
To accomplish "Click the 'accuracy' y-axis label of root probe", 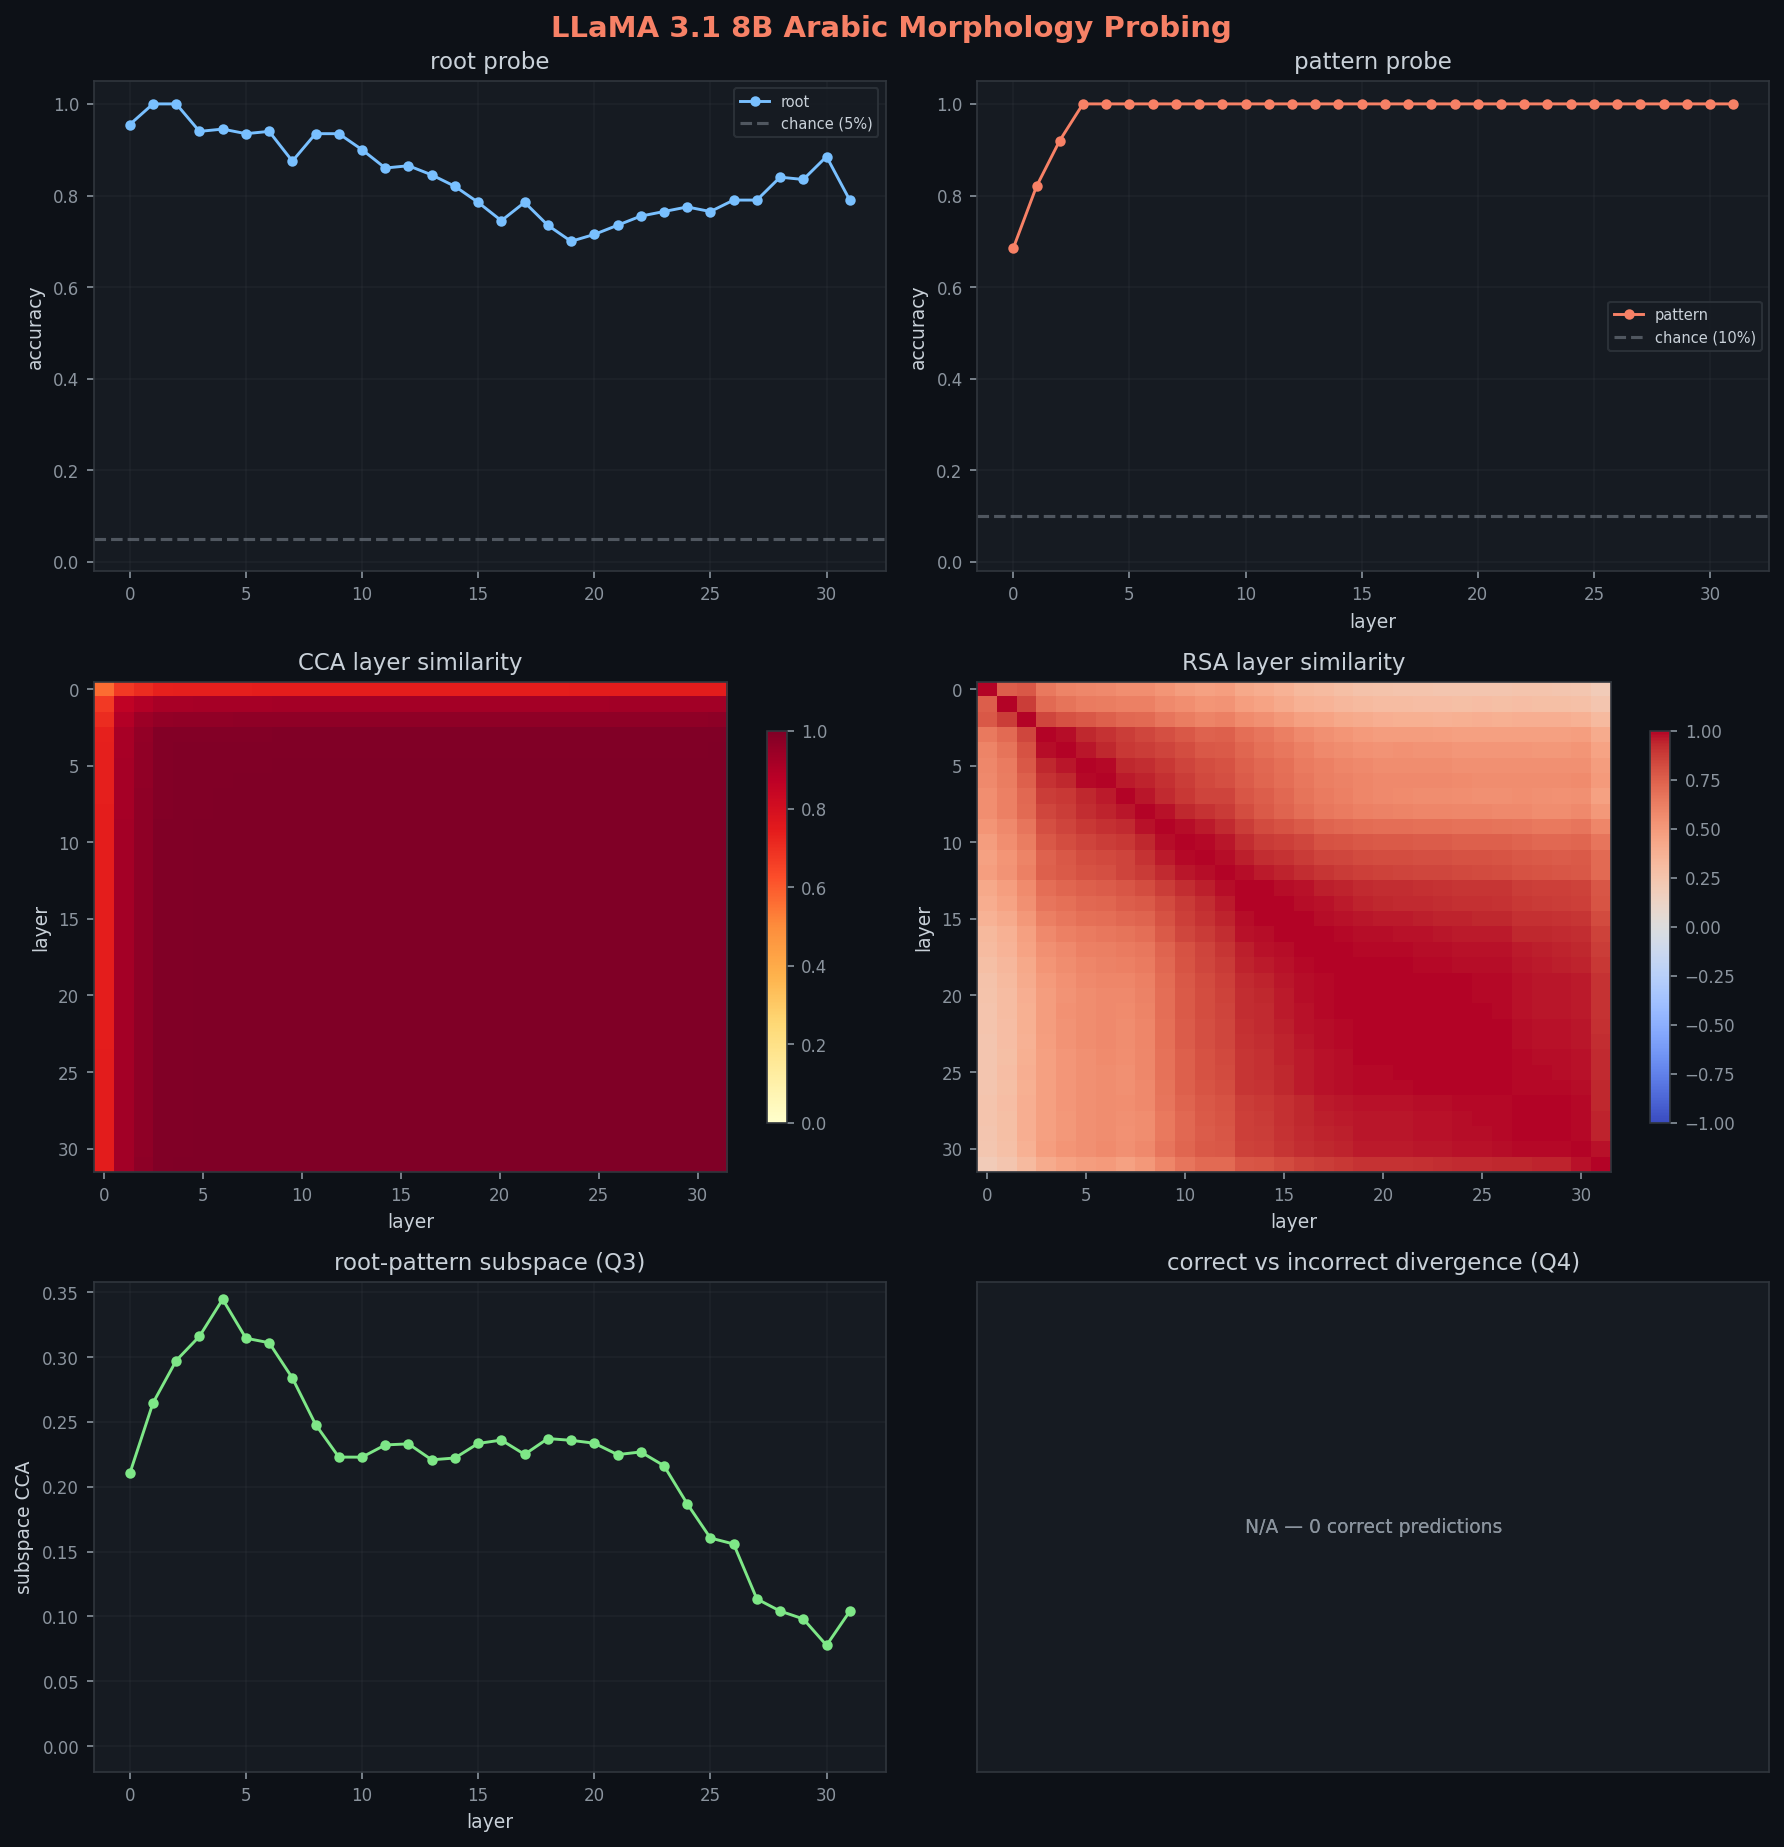I will (36, 328).
